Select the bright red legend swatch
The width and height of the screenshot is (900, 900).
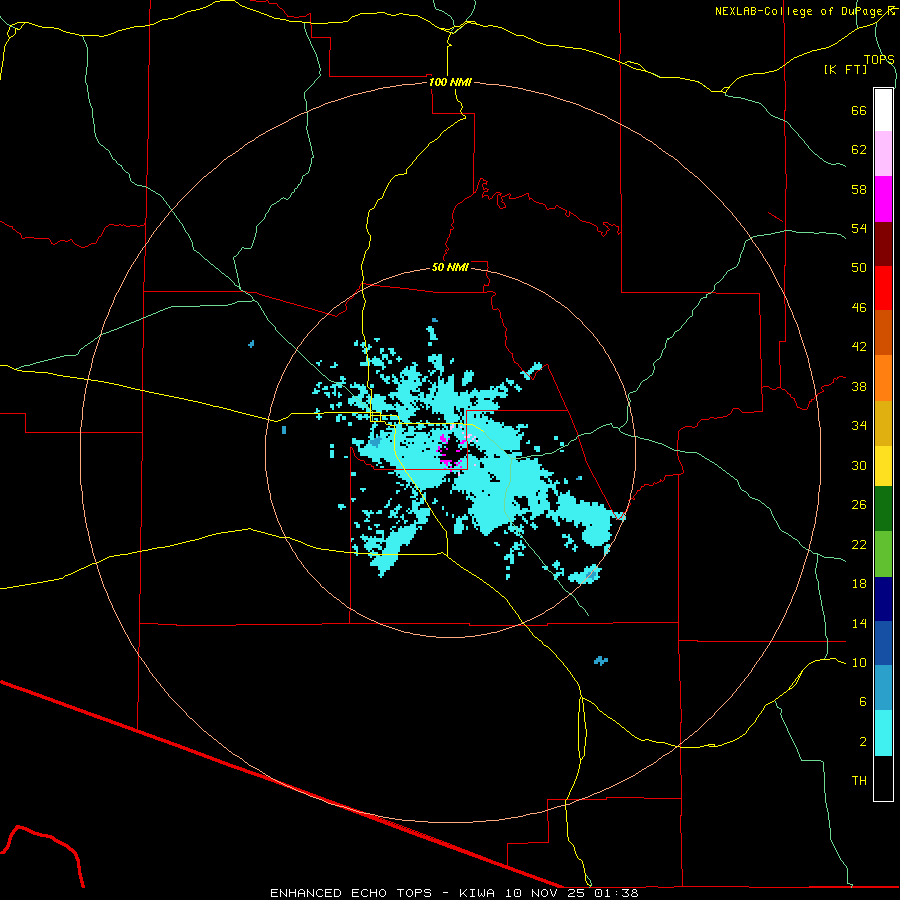883,288
